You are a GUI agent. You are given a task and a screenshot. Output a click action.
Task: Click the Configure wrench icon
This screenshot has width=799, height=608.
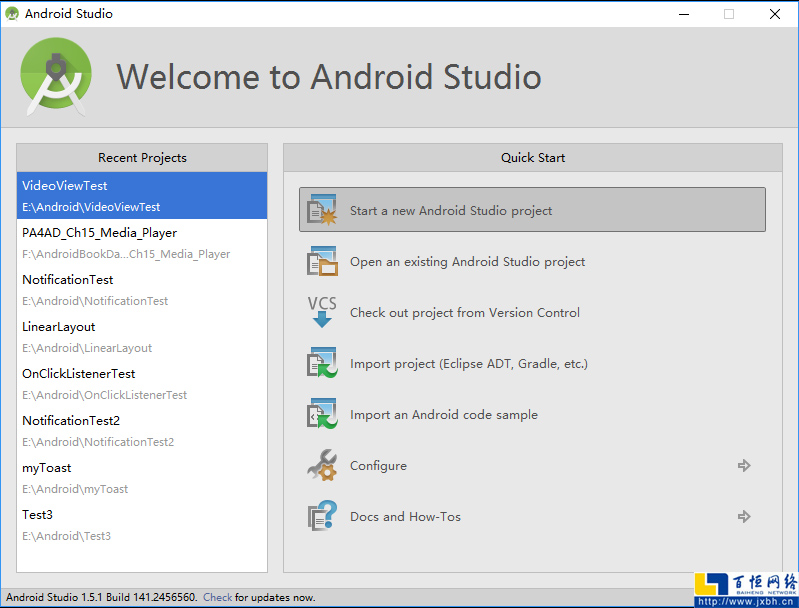coord(322,465)
